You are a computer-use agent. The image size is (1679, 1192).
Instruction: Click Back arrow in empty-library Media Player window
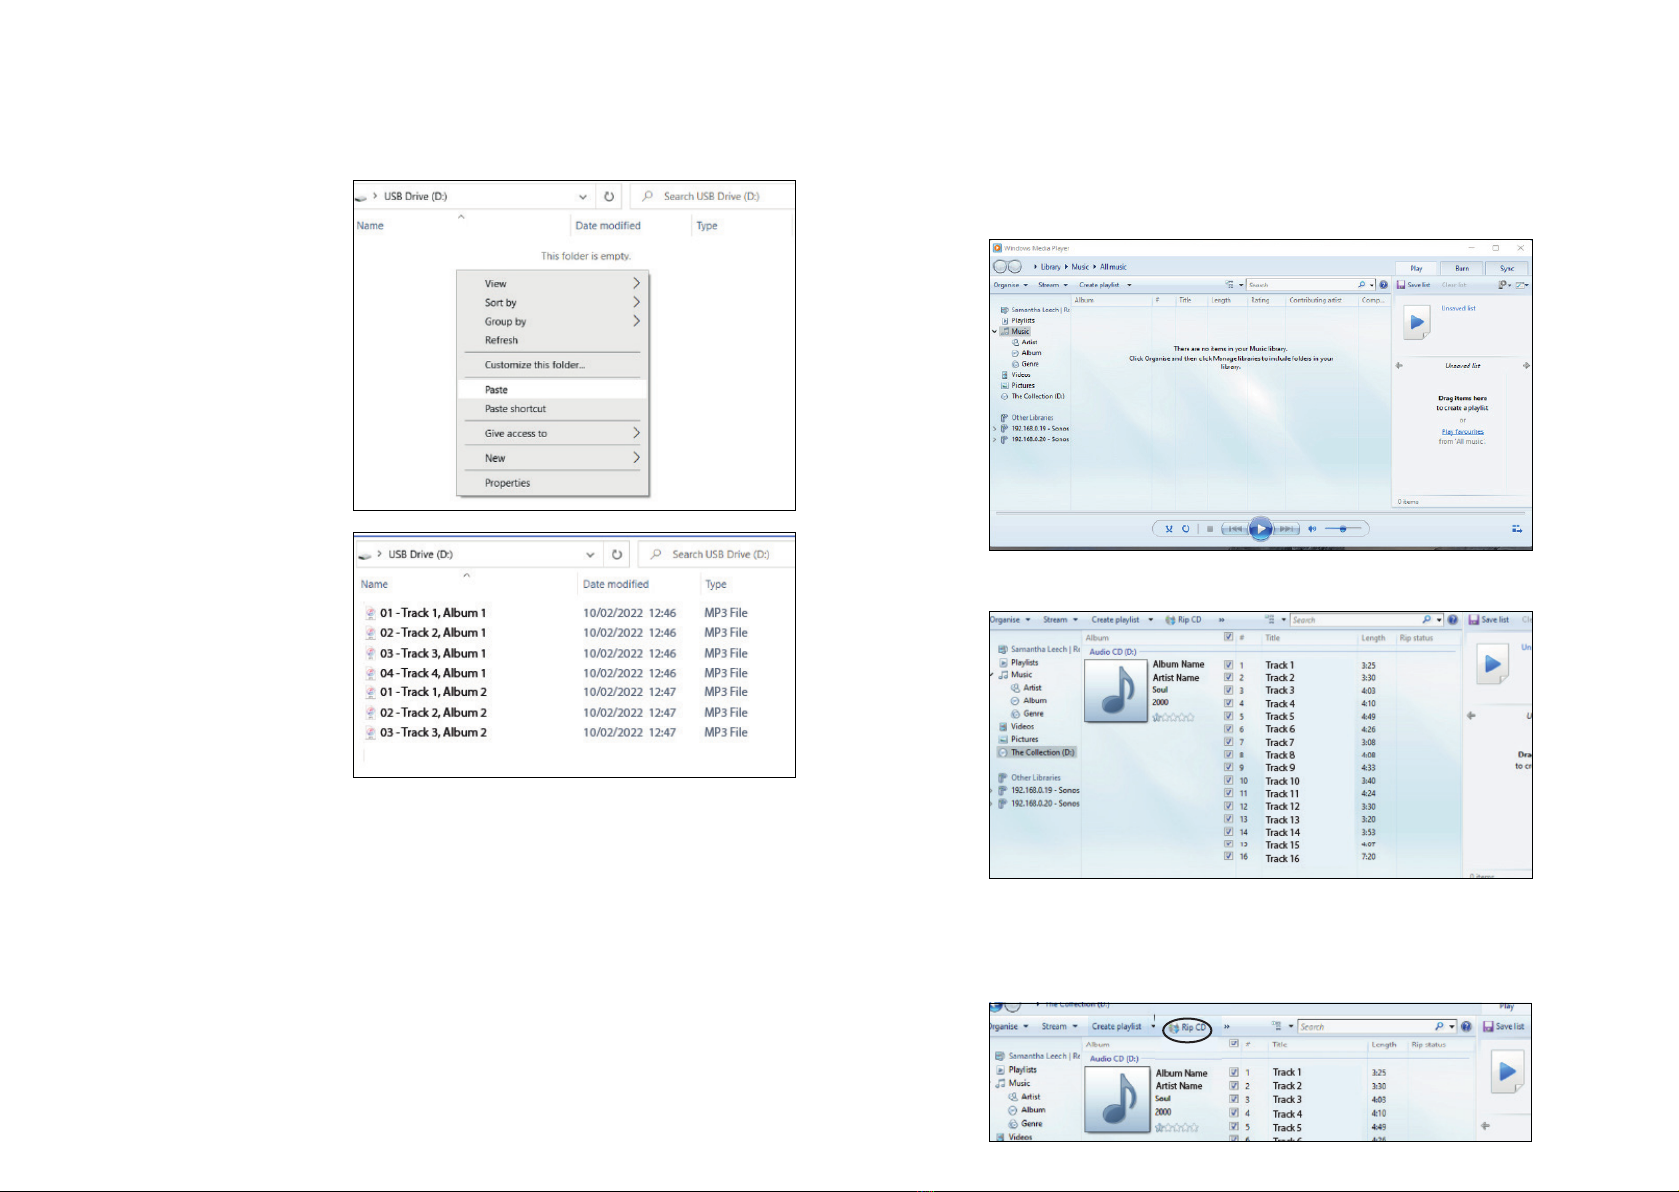click(1000, 267)
